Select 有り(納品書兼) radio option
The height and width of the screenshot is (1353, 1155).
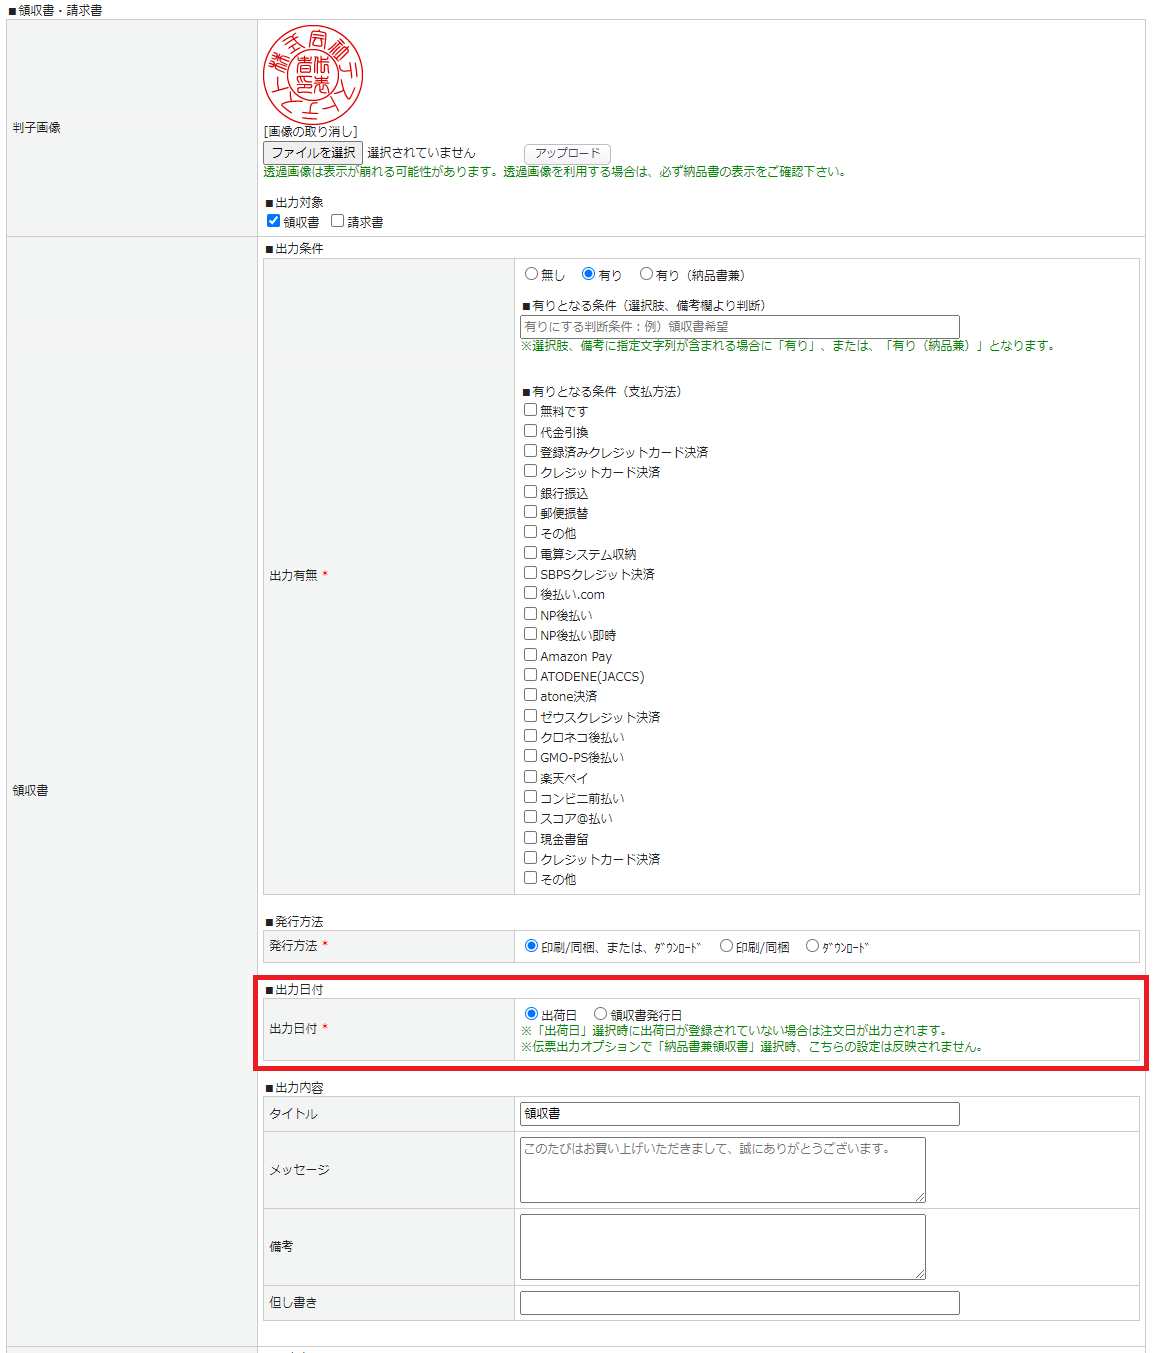[x=646, y=274]
